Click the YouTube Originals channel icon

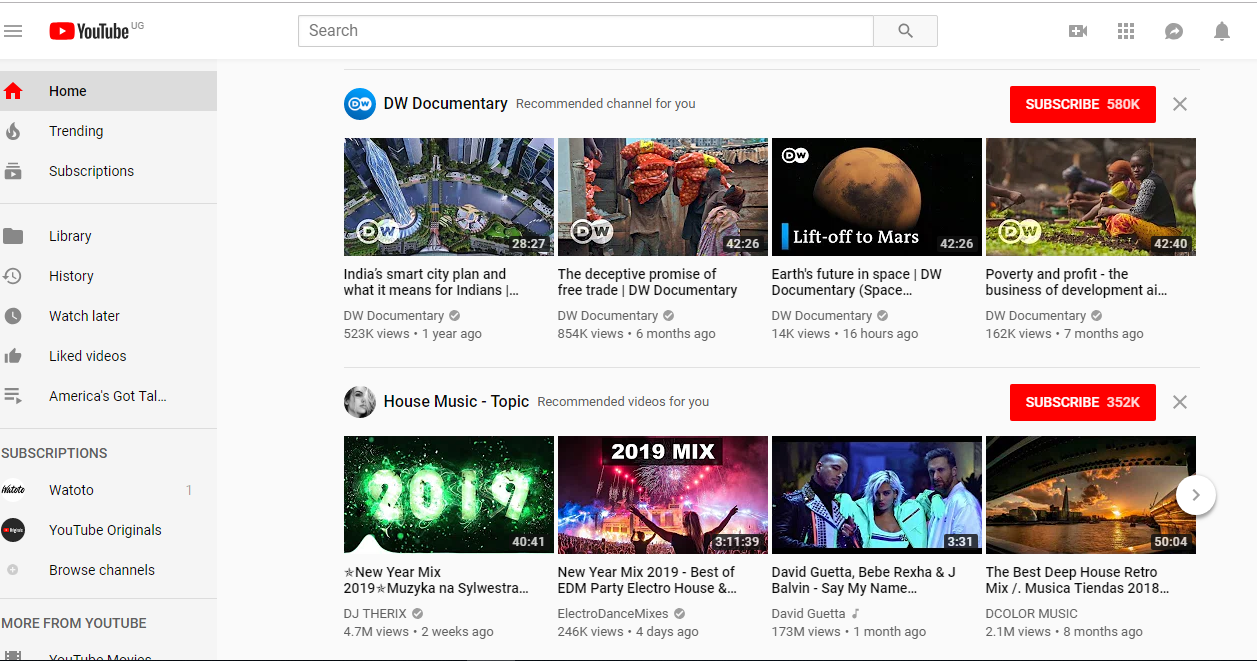pos(13,529)
